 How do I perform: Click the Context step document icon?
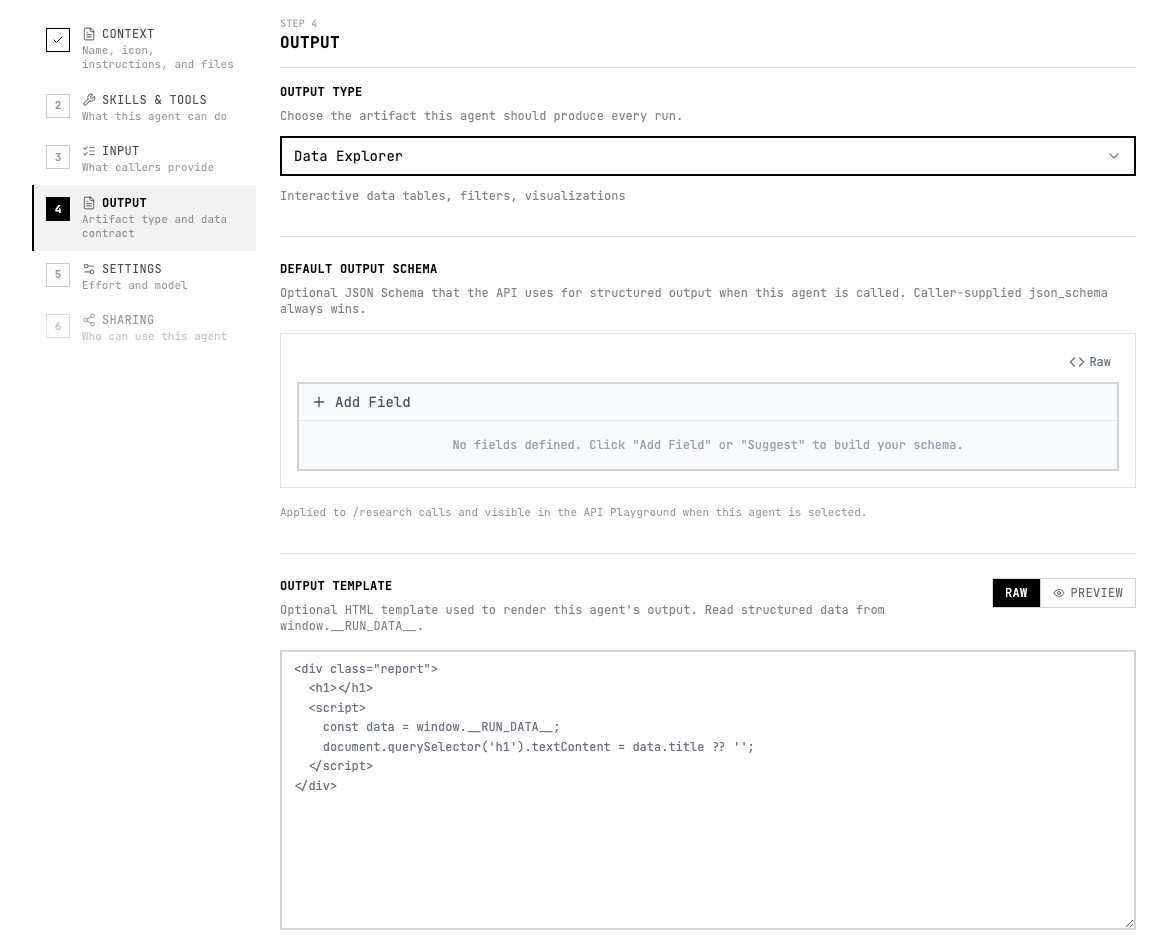pyautogui.click(x=89, y=34)
